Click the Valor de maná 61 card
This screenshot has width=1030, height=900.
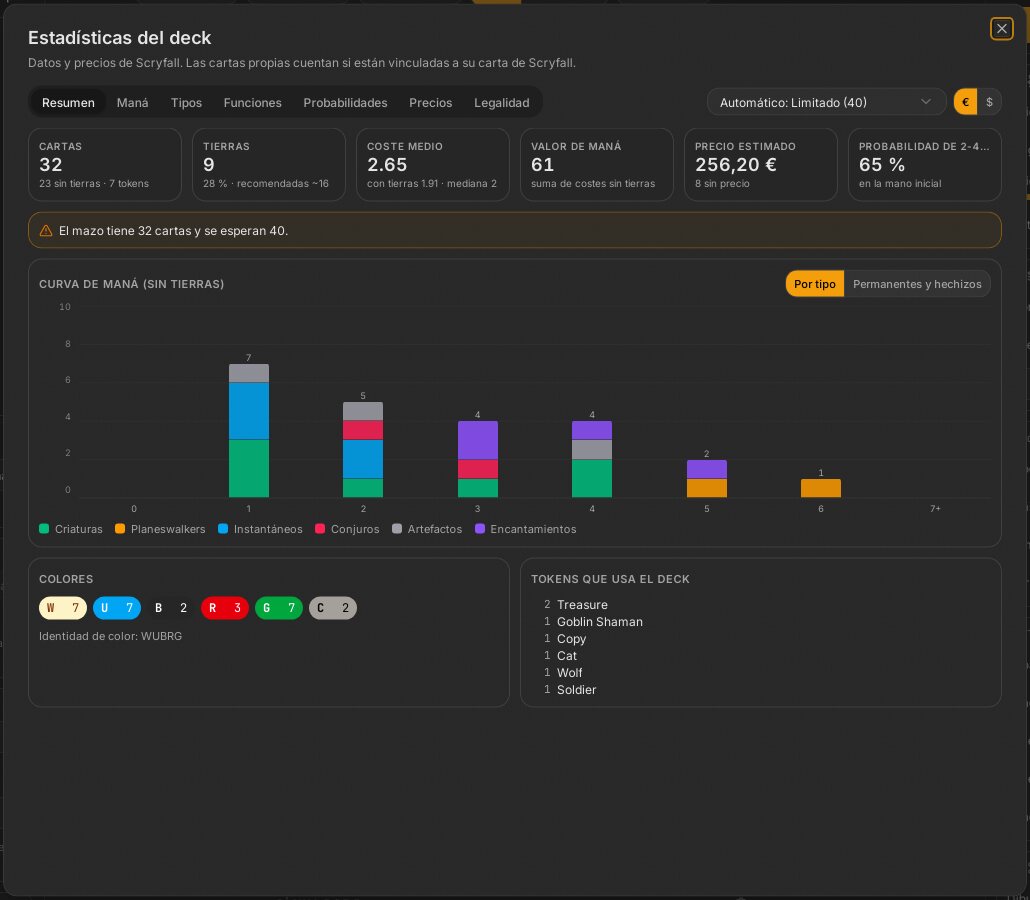pos(596,164)
